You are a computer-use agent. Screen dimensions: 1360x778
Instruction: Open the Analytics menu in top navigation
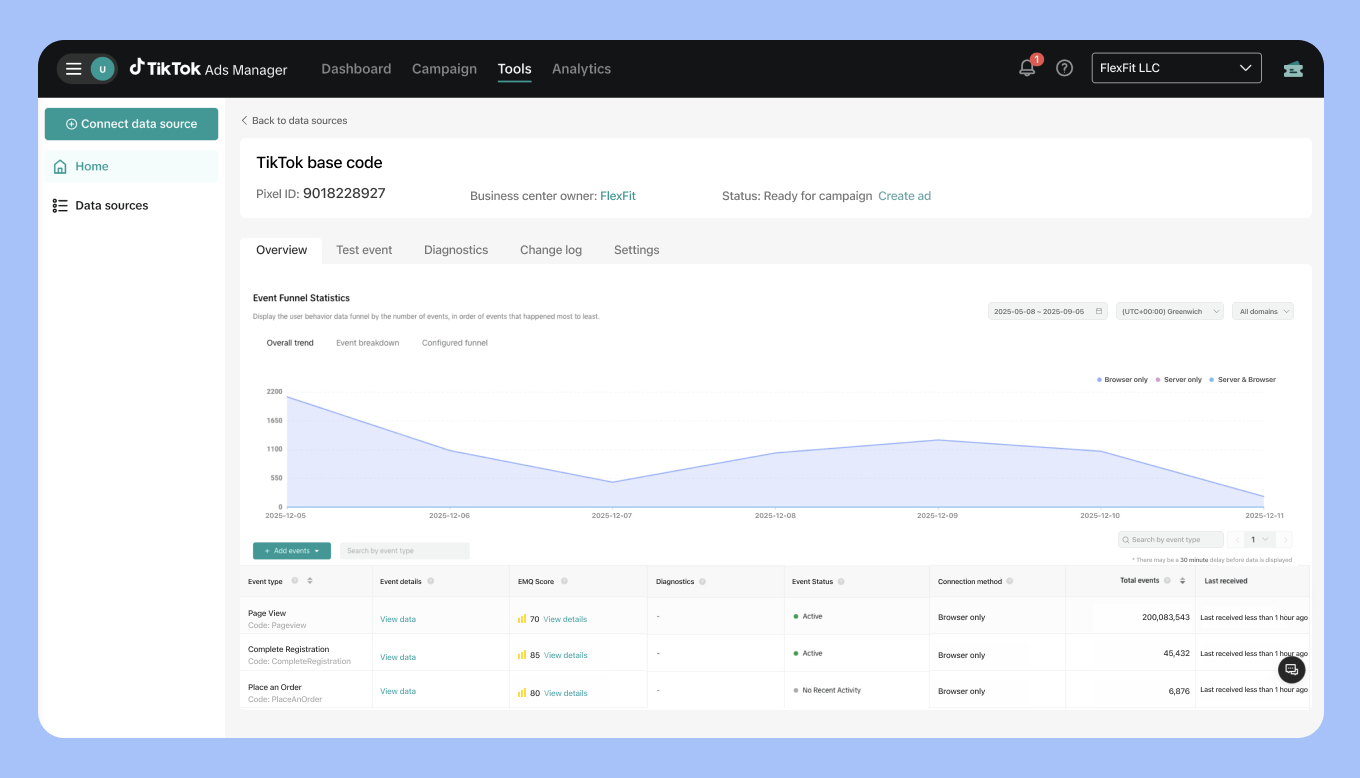[x=581, y=69]
